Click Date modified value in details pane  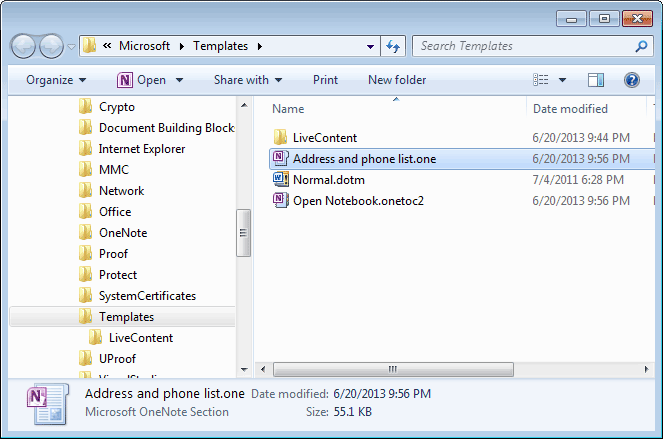(x=382, y=394)
